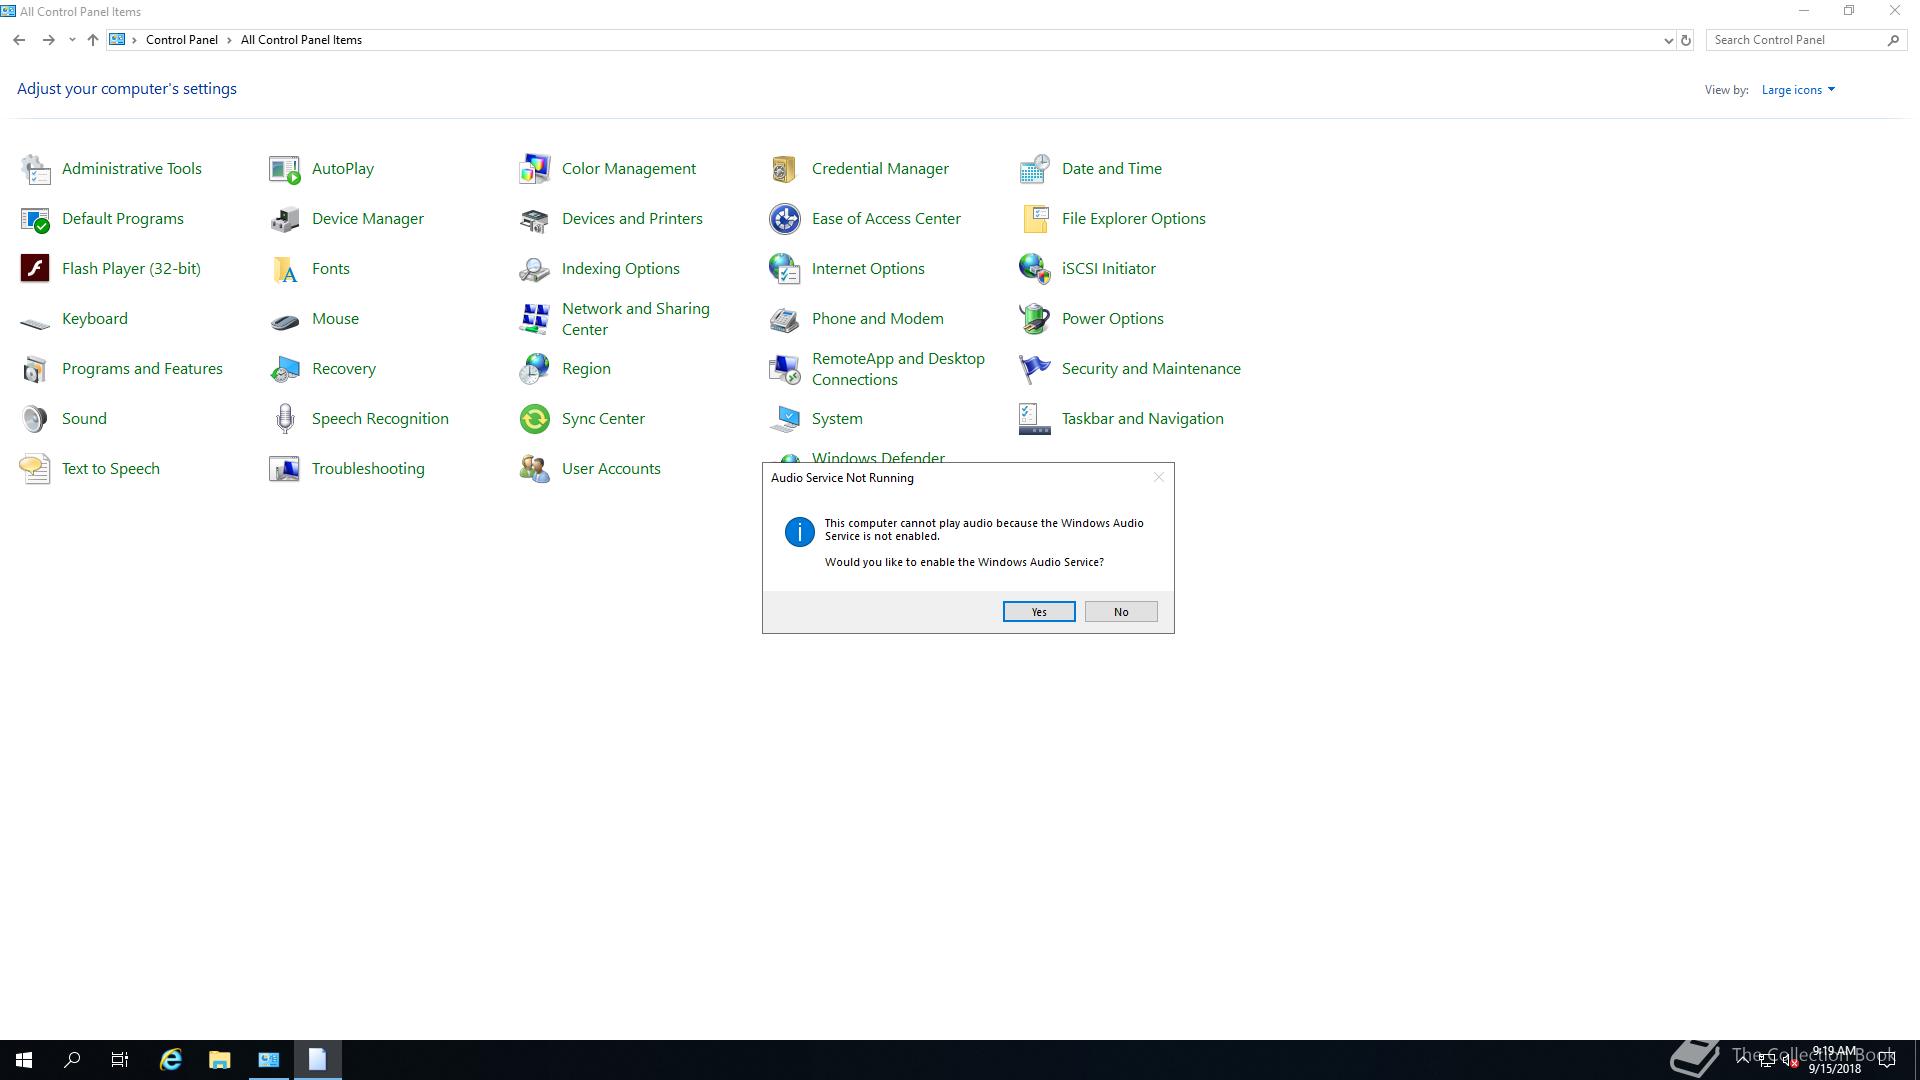The image size is (1920, 1080).
Task: Open the Device Manager icon
Action: tap(285, 219)
